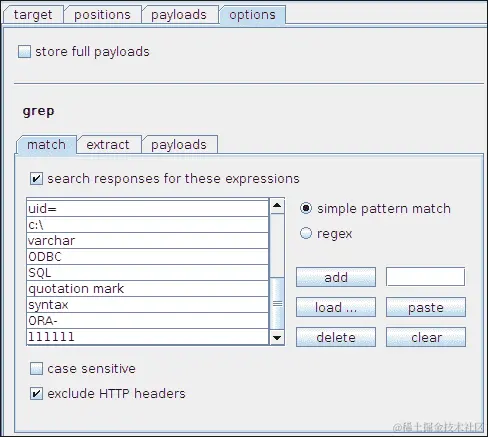Image resolution: width=488 pixels, height=437 pixels.
Task: Select the "quotation mark" expression row
Action: (x=148, y=289)
